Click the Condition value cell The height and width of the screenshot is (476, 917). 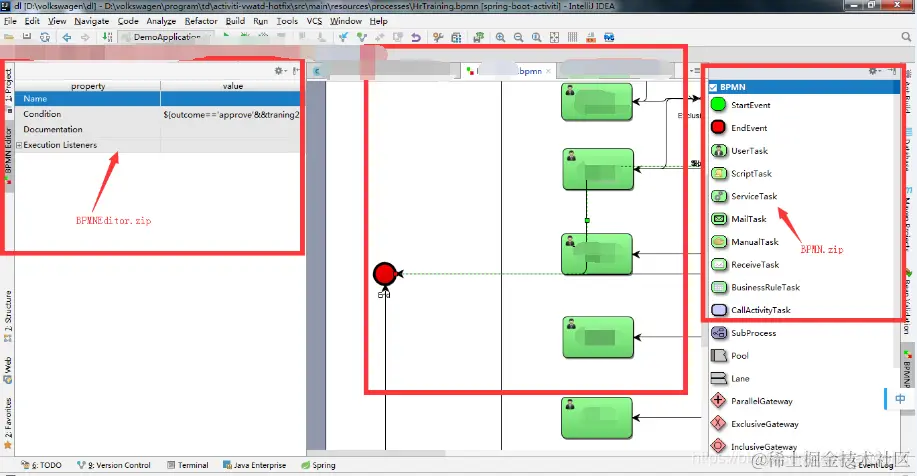point(230,115)
